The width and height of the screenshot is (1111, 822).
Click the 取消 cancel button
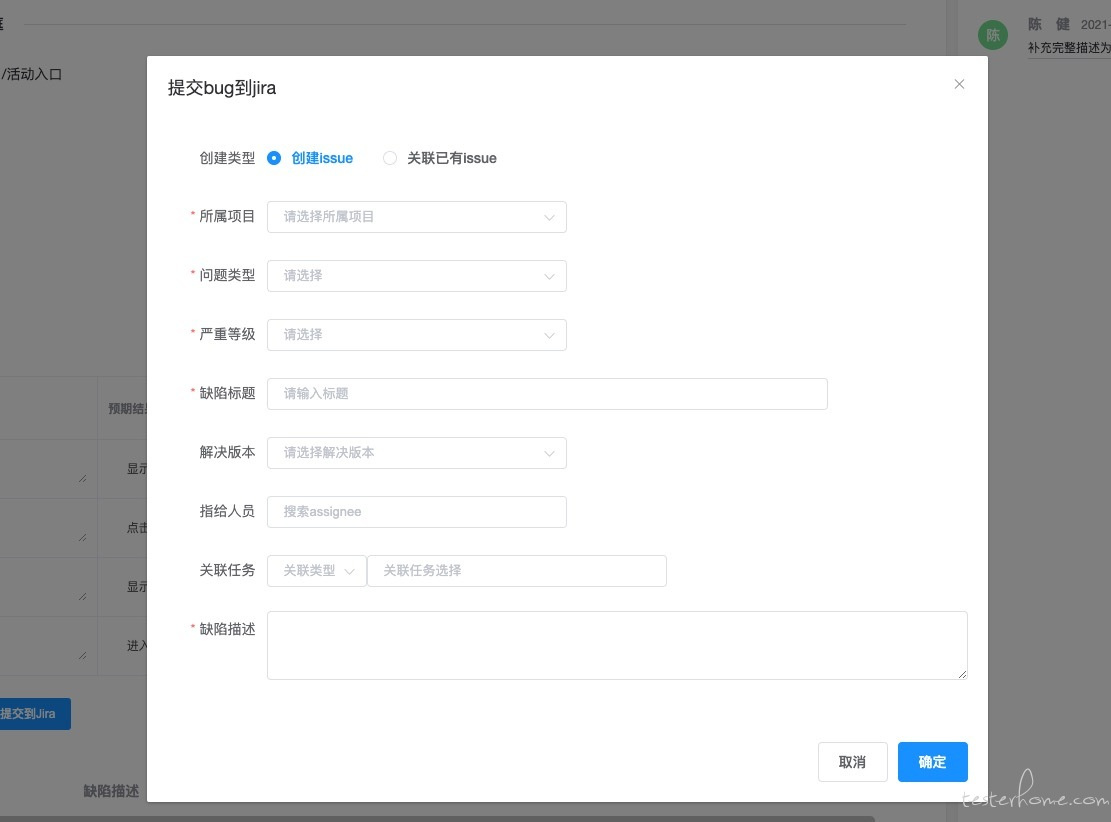coord(852,762)
